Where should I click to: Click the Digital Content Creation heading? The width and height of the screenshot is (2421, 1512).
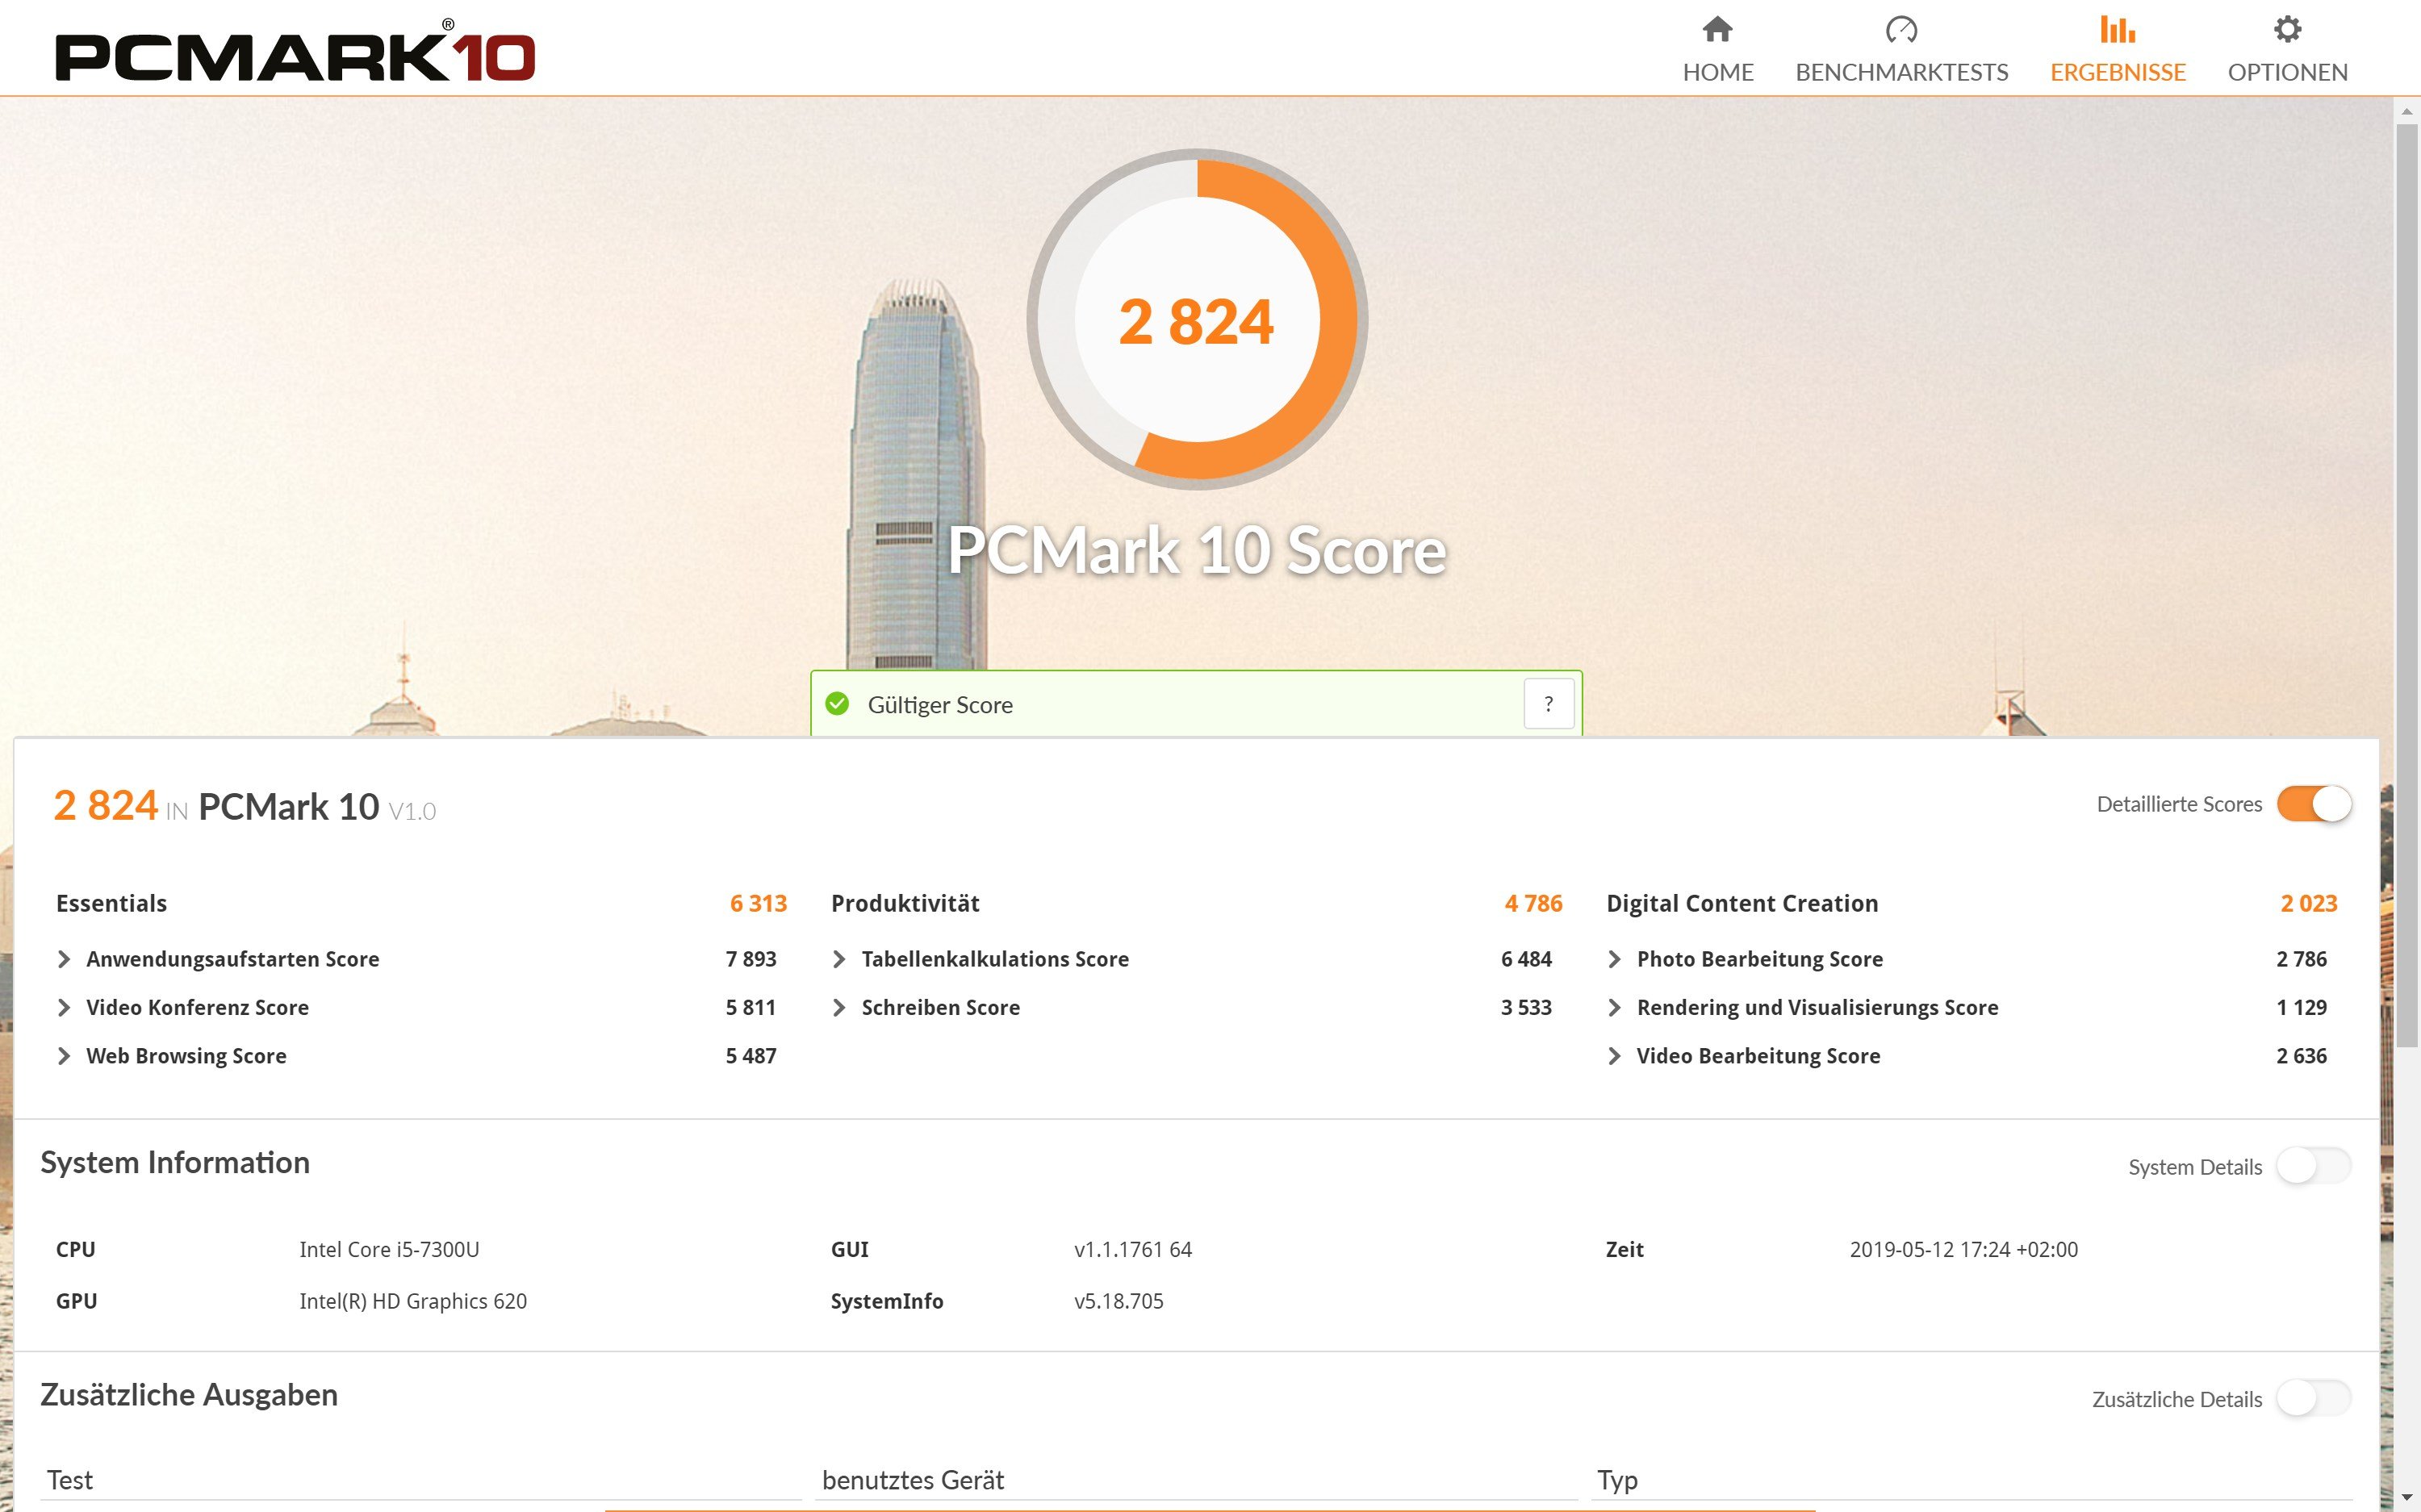point(1742,903)
